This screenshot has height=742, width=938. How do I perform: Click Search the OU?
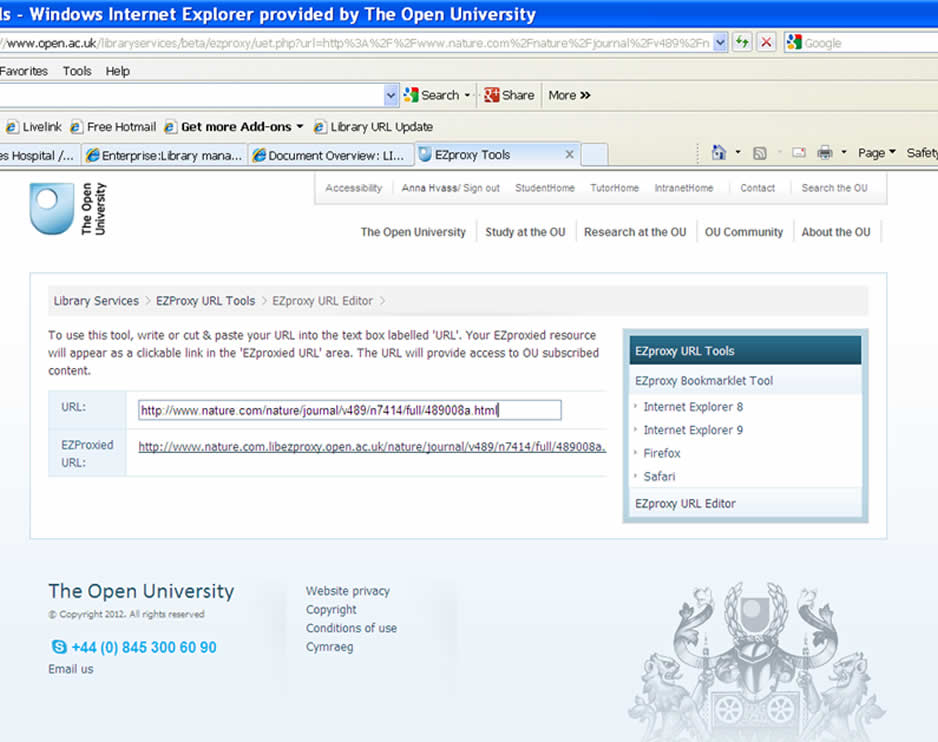[835, 188]
